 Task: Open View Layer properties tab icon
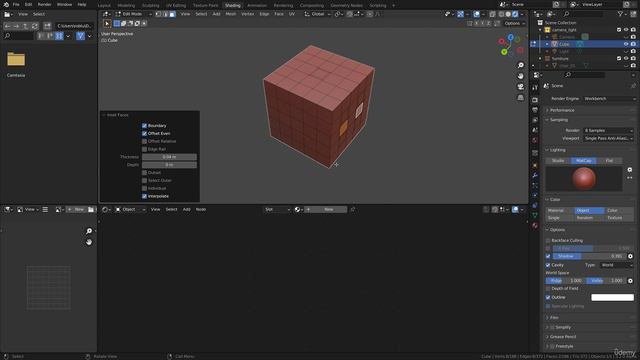[535, 120]
